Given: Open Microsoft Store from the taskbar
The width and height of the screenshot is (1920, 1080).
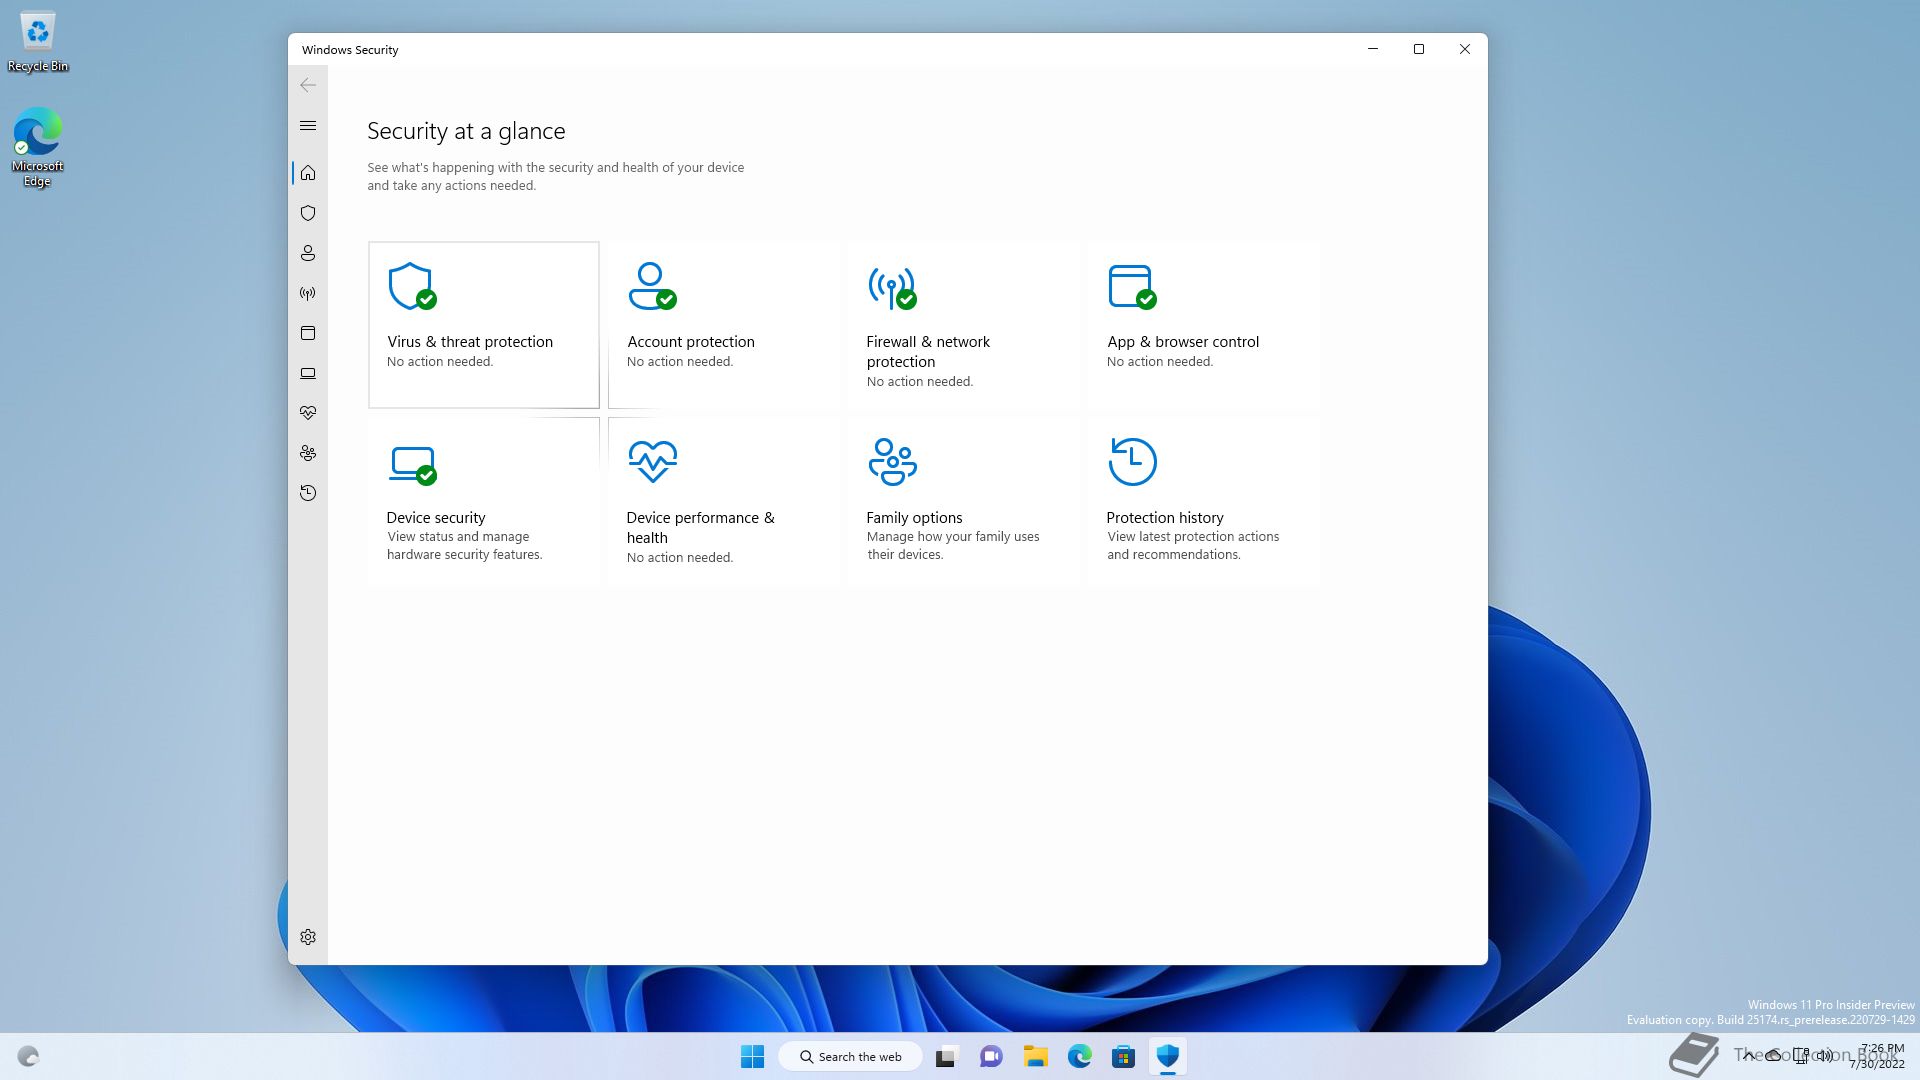Looking at the screenshot, I should pyautogui.click(x=1124, y=1056).
